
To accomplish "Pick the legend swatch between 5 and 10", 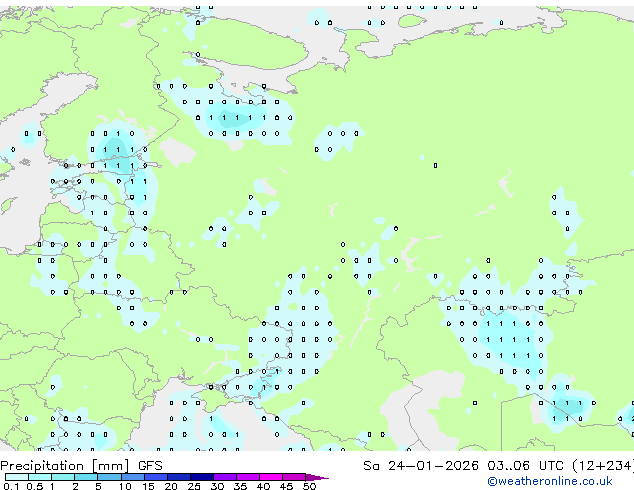I will click(110, 477).
